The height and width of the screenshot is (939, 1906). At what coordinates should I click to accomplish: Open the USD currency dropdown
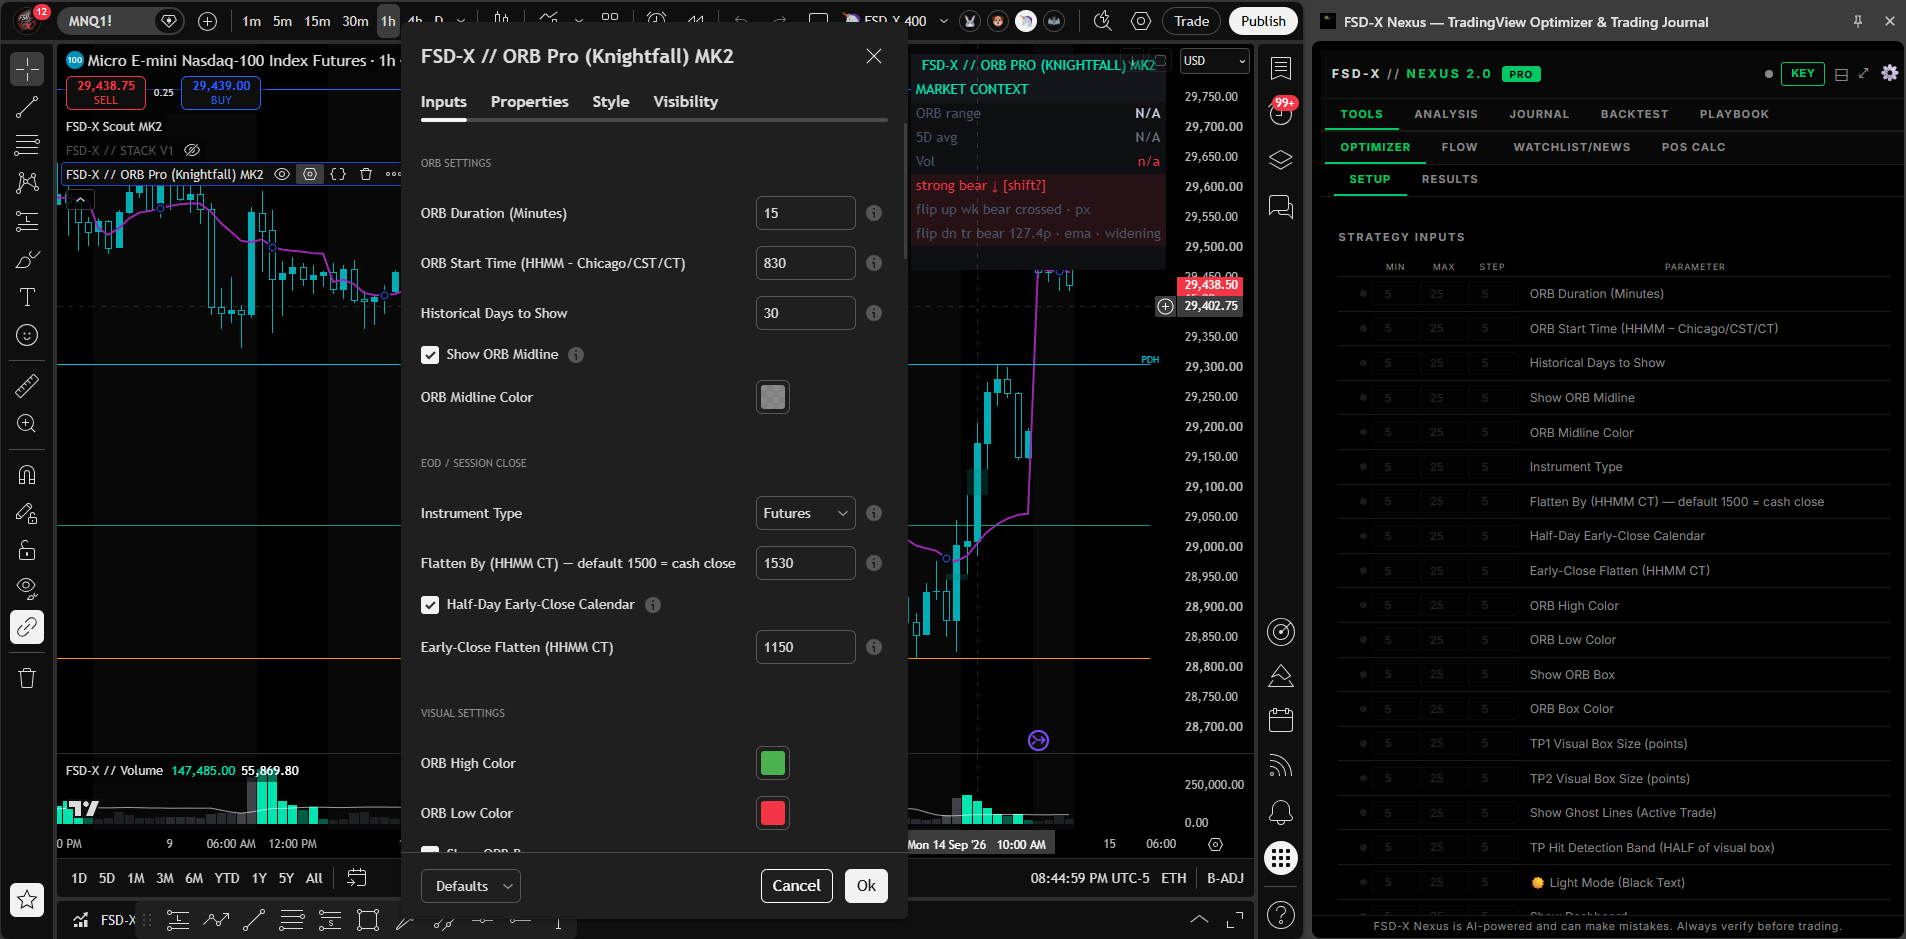(x=1214, y=61)
